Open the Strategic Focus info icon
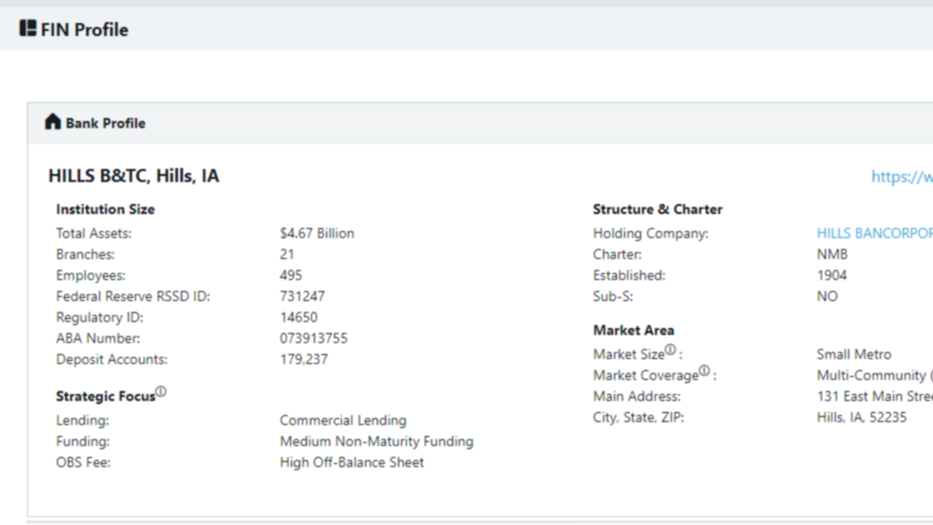933x525 pixels. (x=161, y=392)
